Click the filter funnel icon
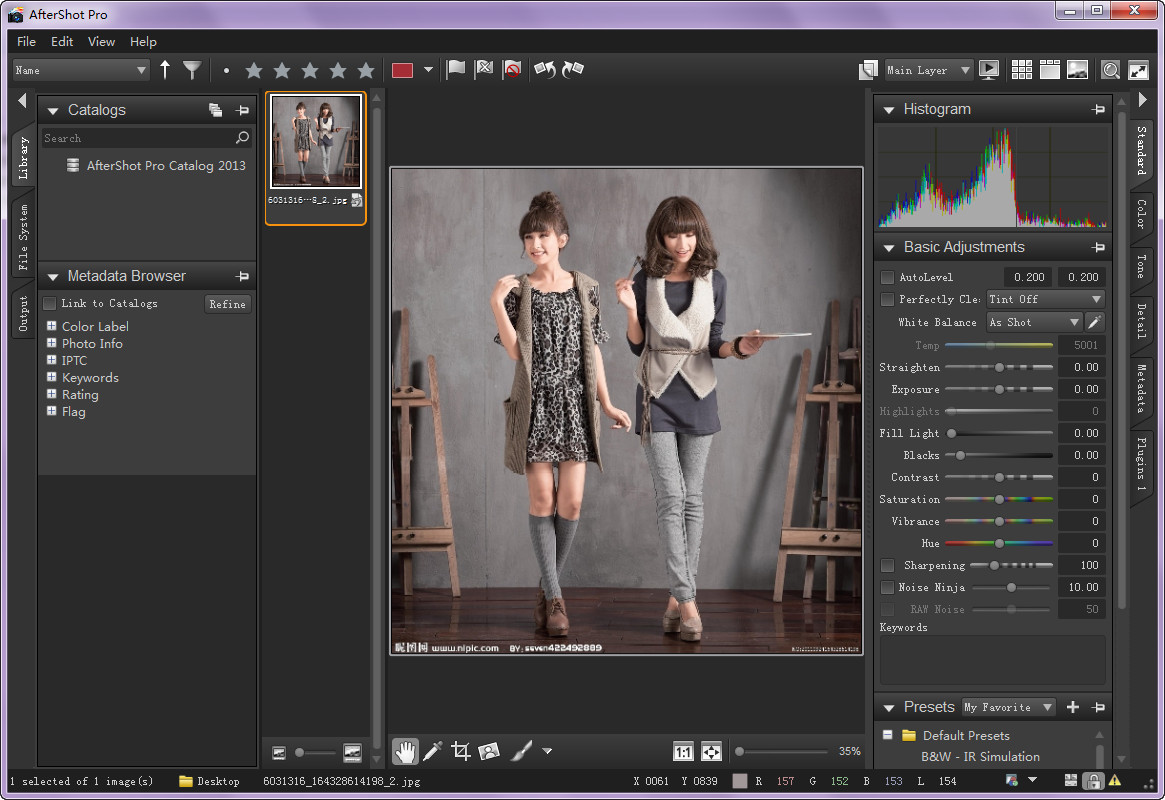 click(192, 70)
